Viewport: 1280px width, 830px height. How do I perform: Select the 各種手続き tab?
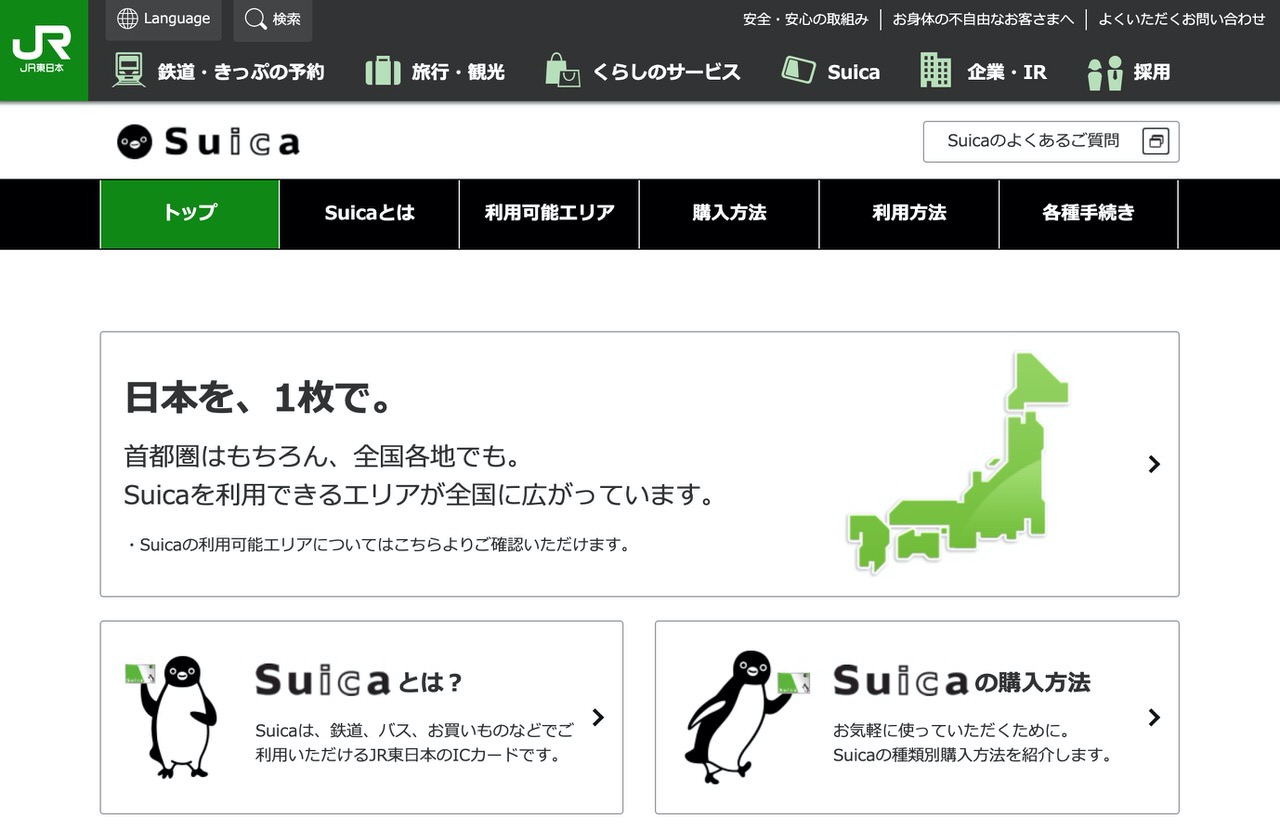tap(1089, 212)
